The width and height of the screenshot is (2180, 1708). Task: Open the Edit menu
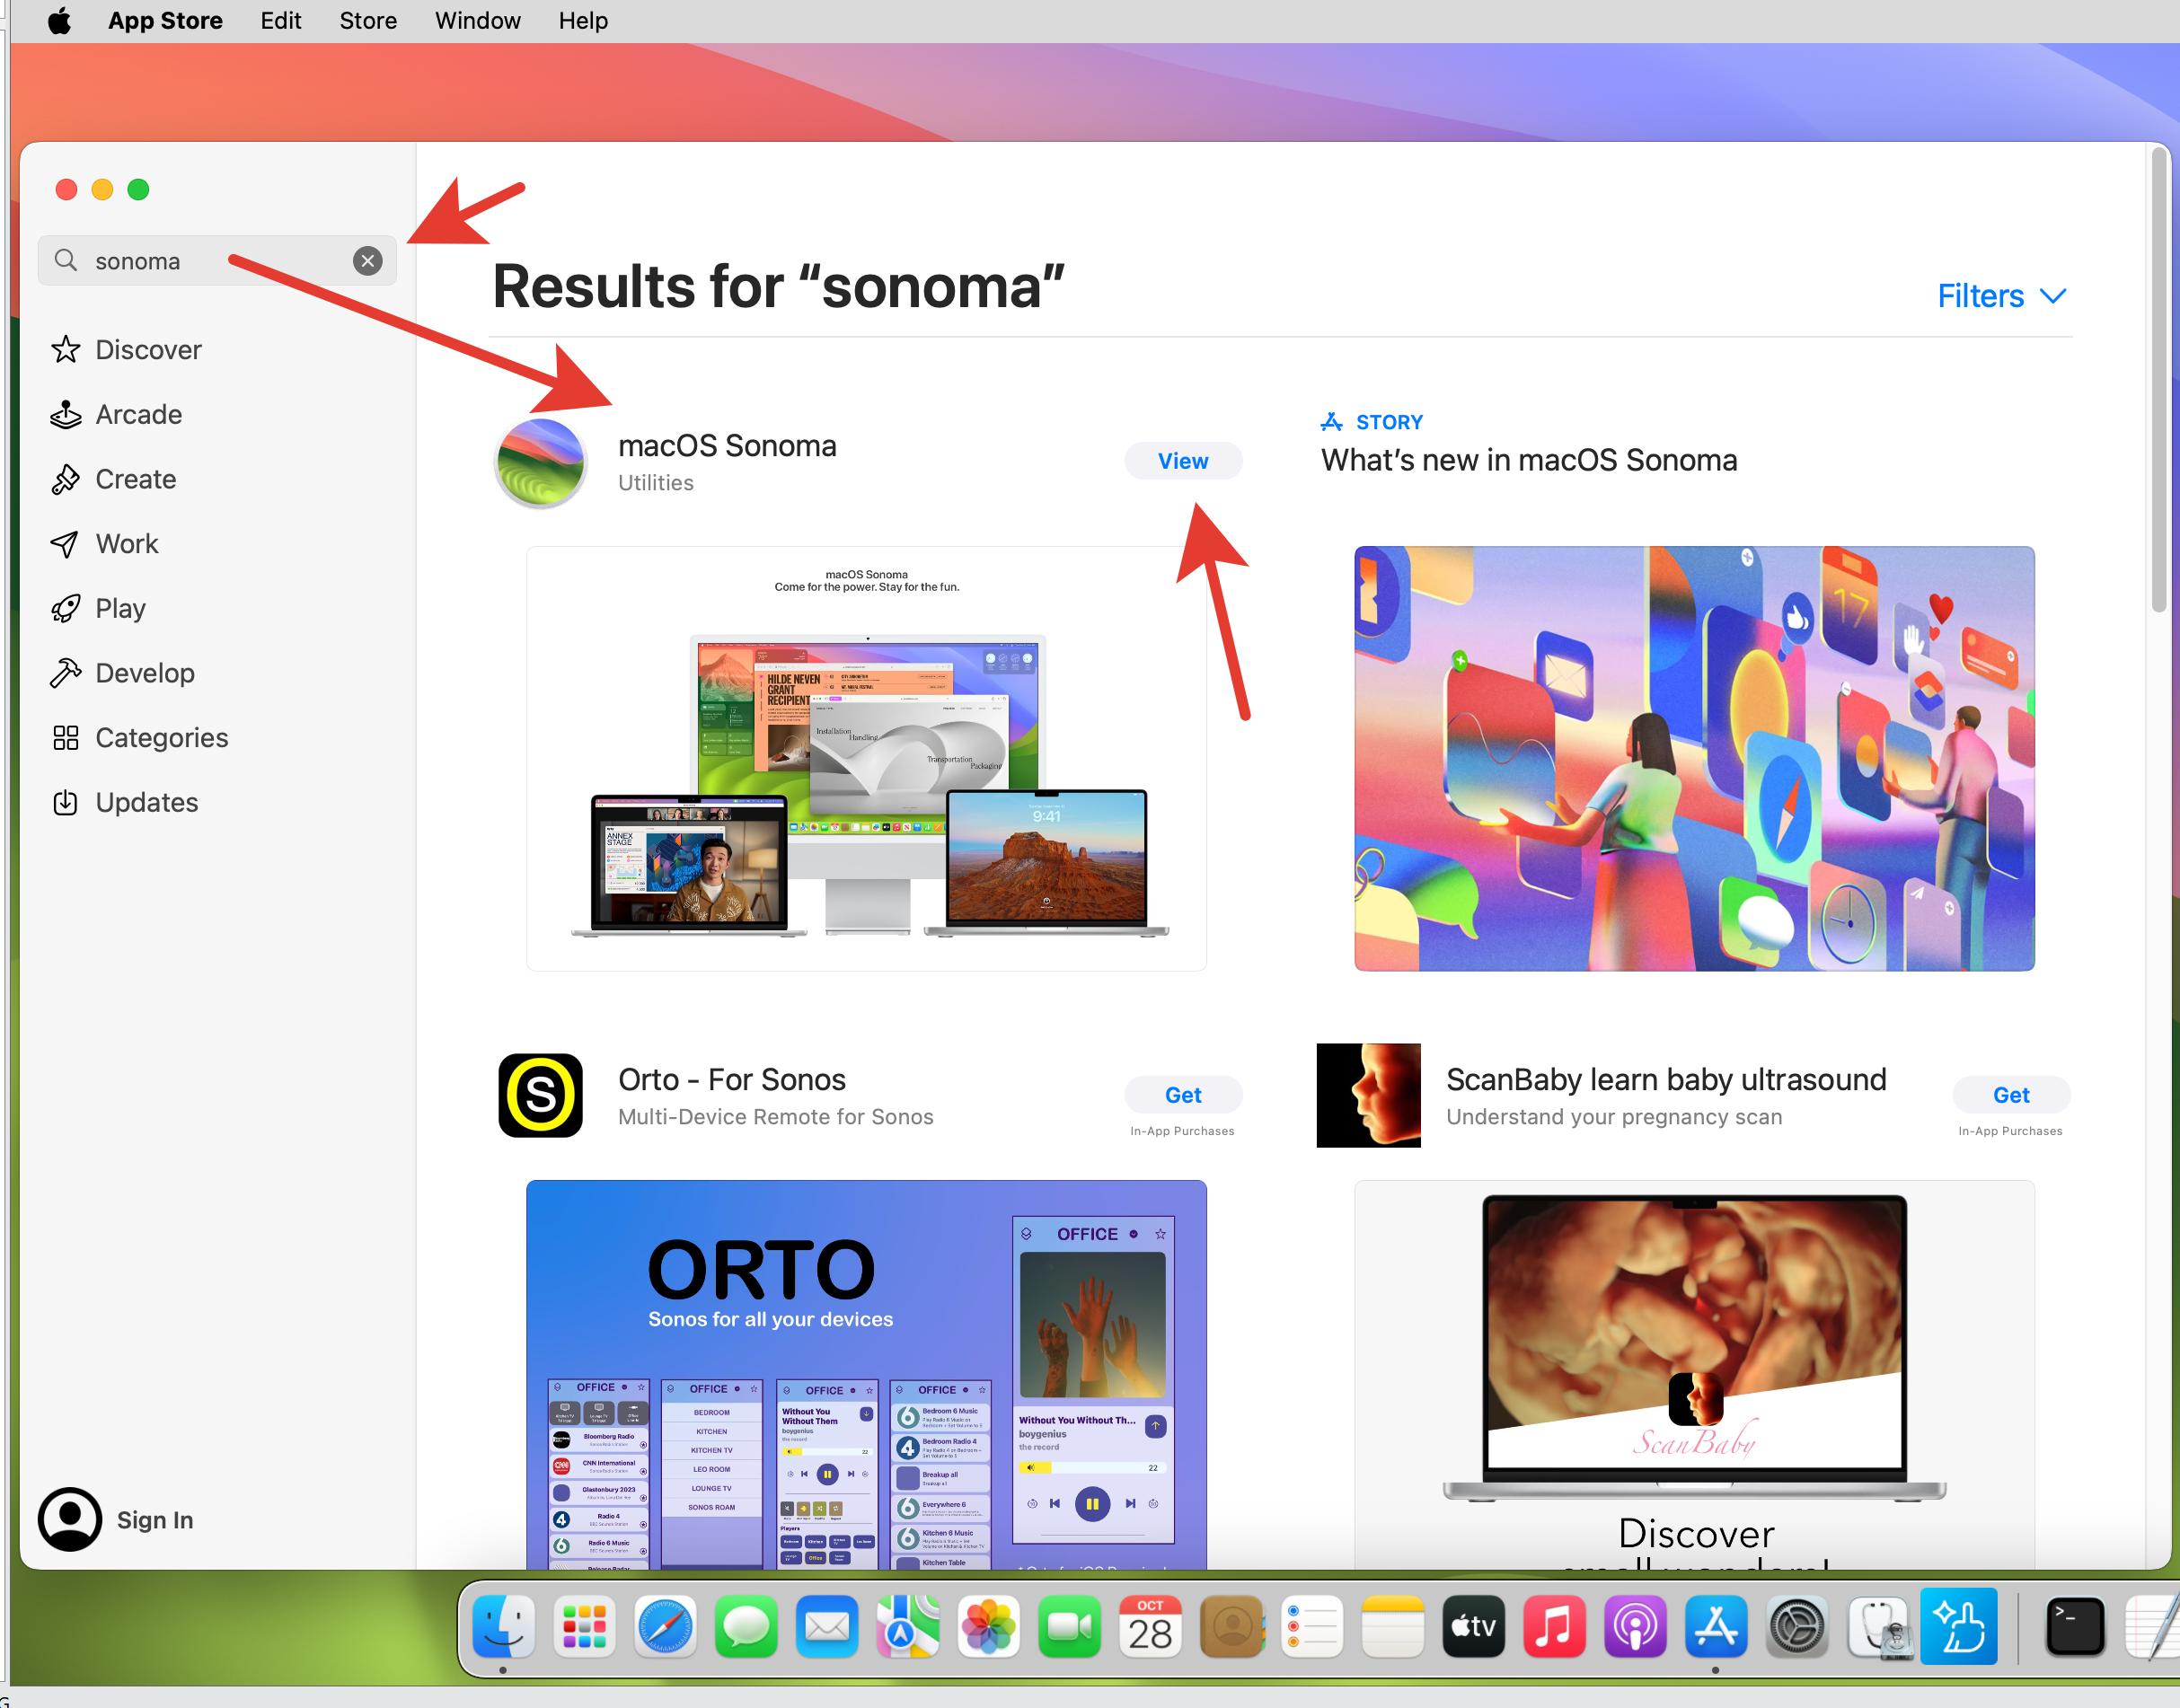coord(281,21)
